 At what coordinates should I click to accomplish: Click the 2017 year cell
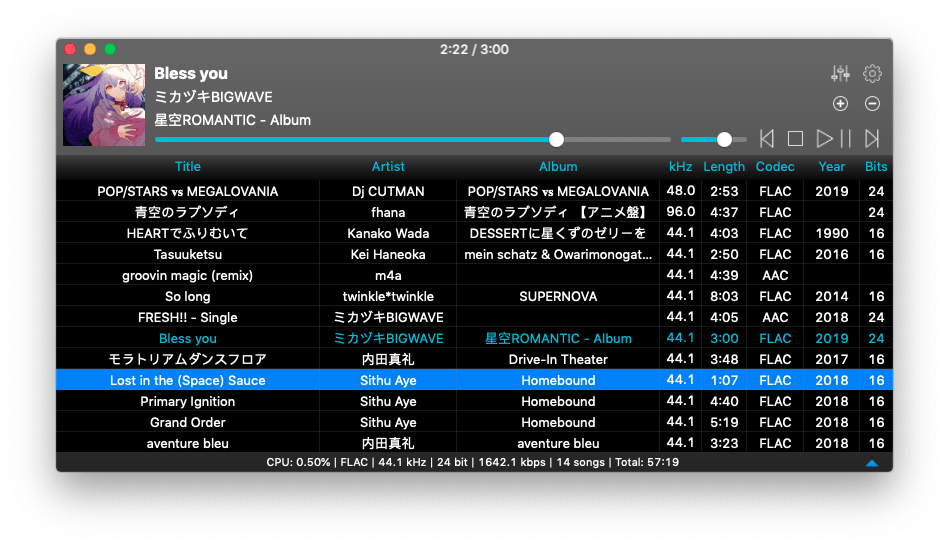pyautogui.click(x=832, y=360)
